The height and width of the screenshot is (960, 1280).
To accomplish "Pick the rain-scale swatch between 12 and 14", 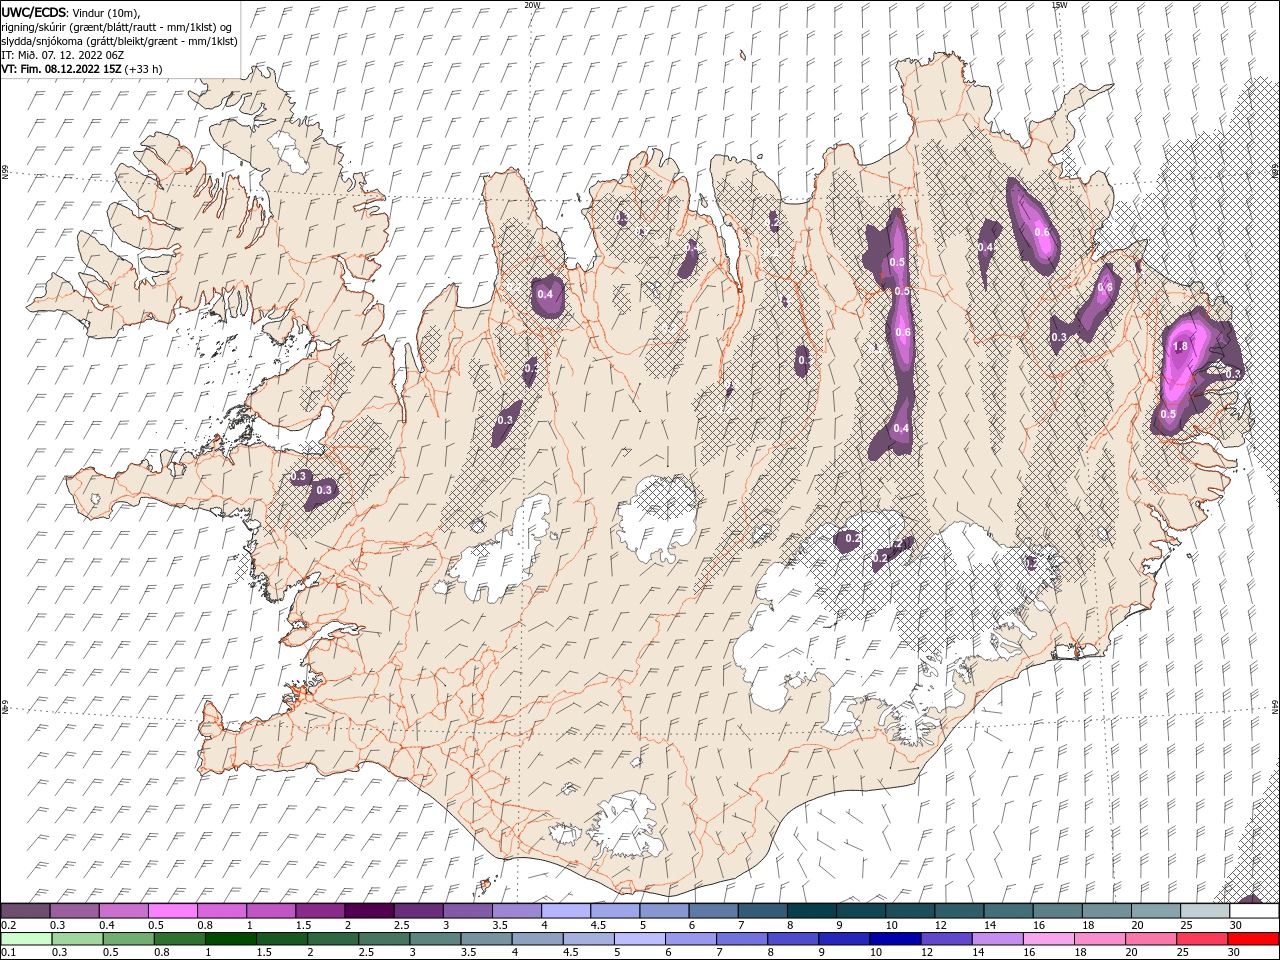I will point(946,939).
